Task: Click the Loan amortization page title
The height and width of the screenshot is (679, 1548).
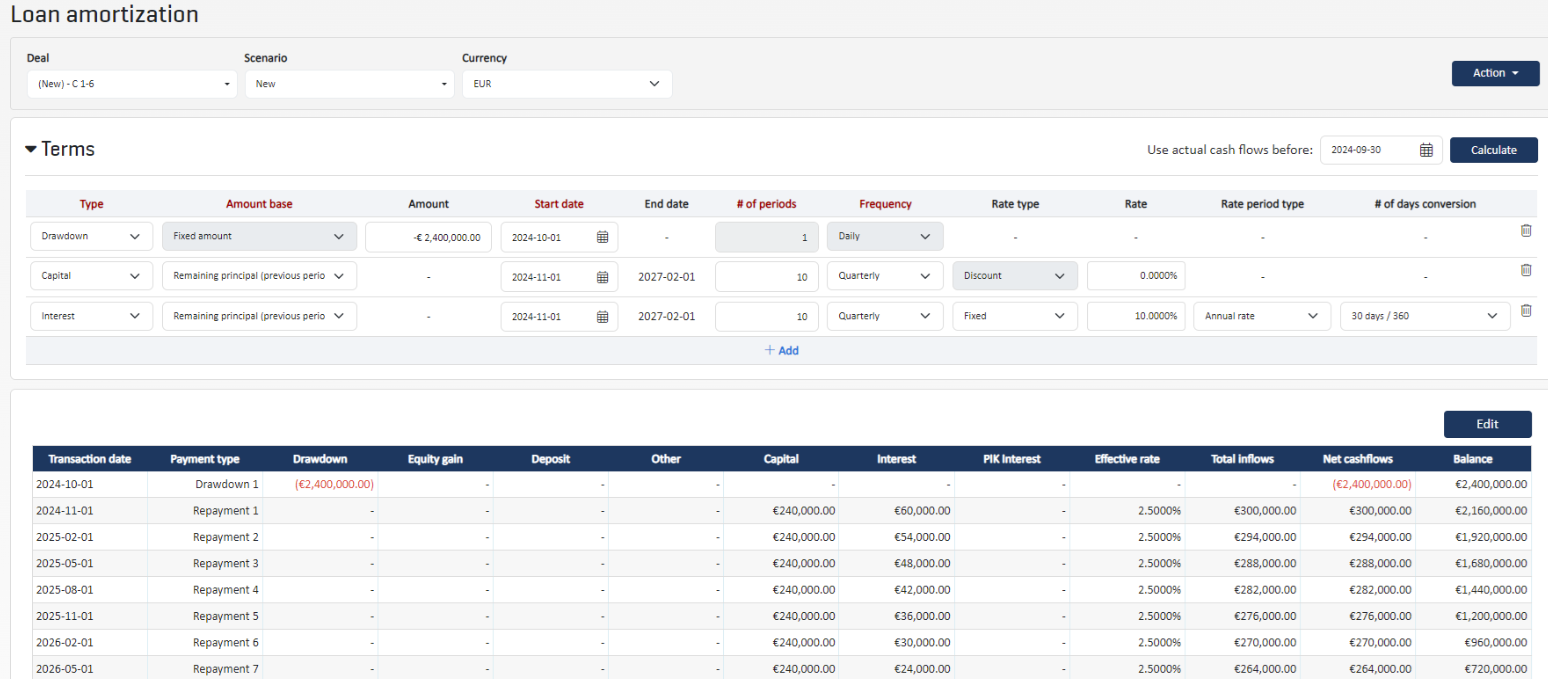Action: (104, 14)
